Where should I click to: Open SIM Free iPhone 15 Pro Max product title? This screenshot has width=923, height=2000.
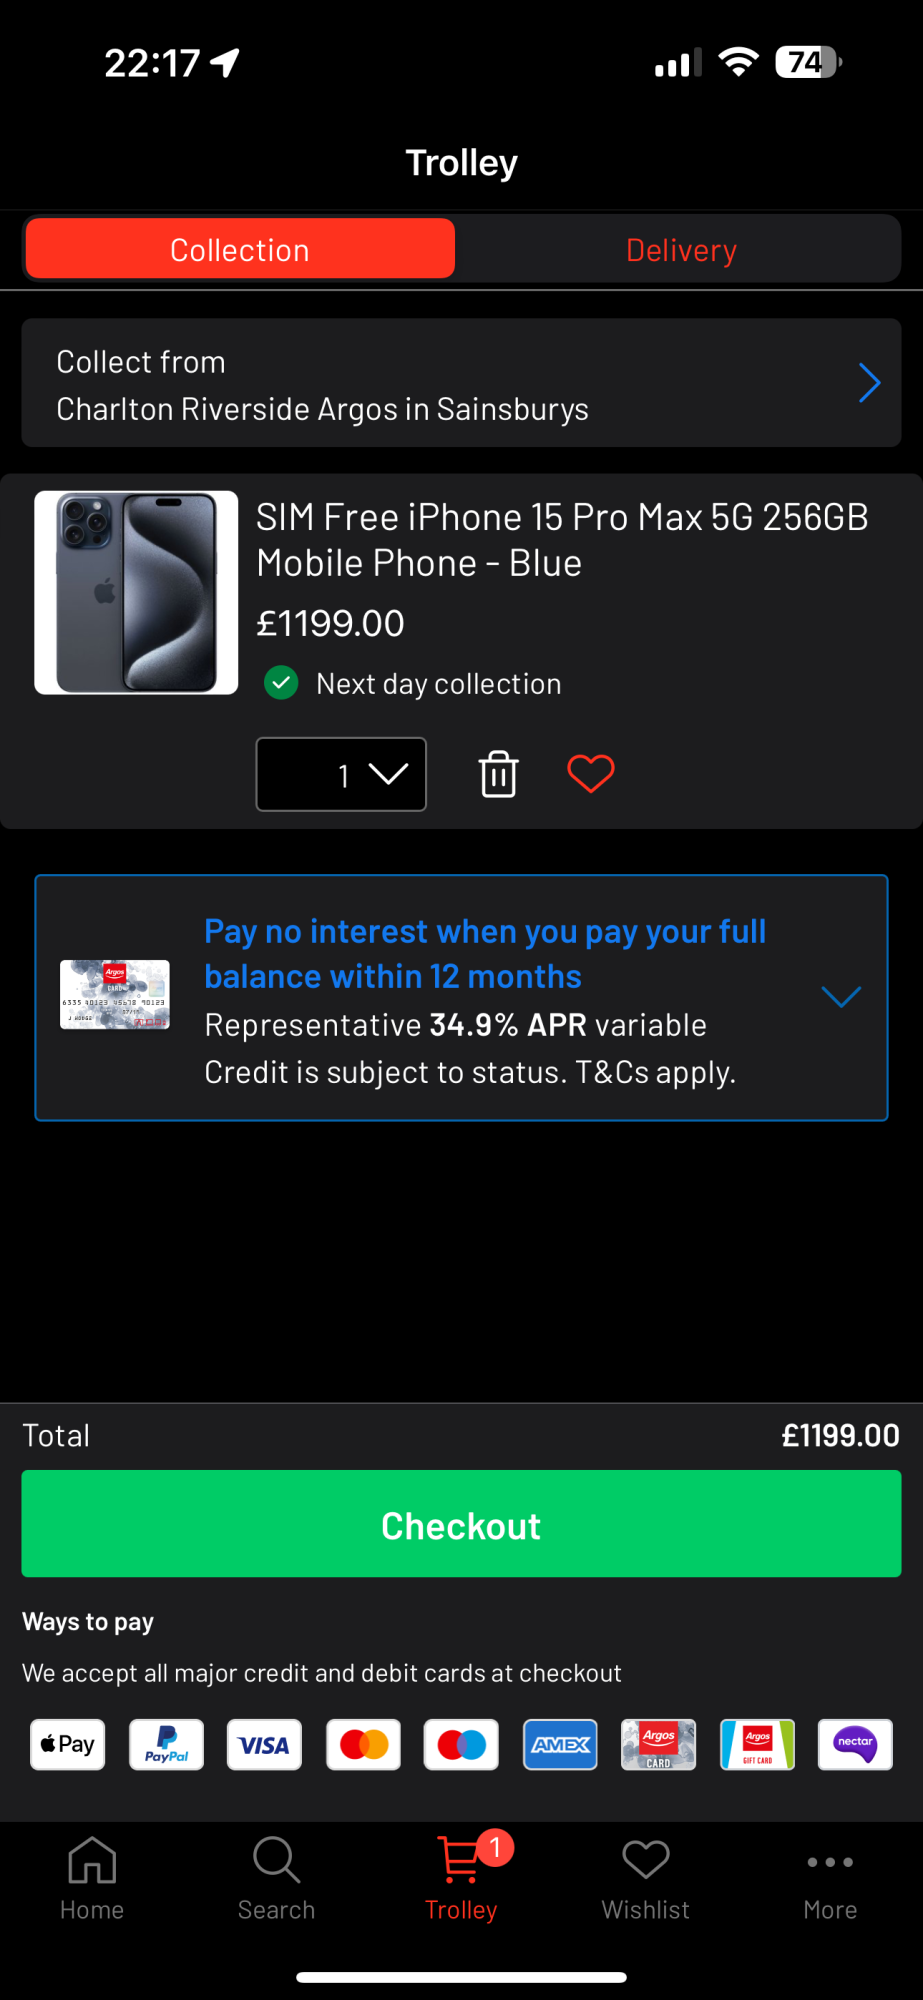click(562, 540)
